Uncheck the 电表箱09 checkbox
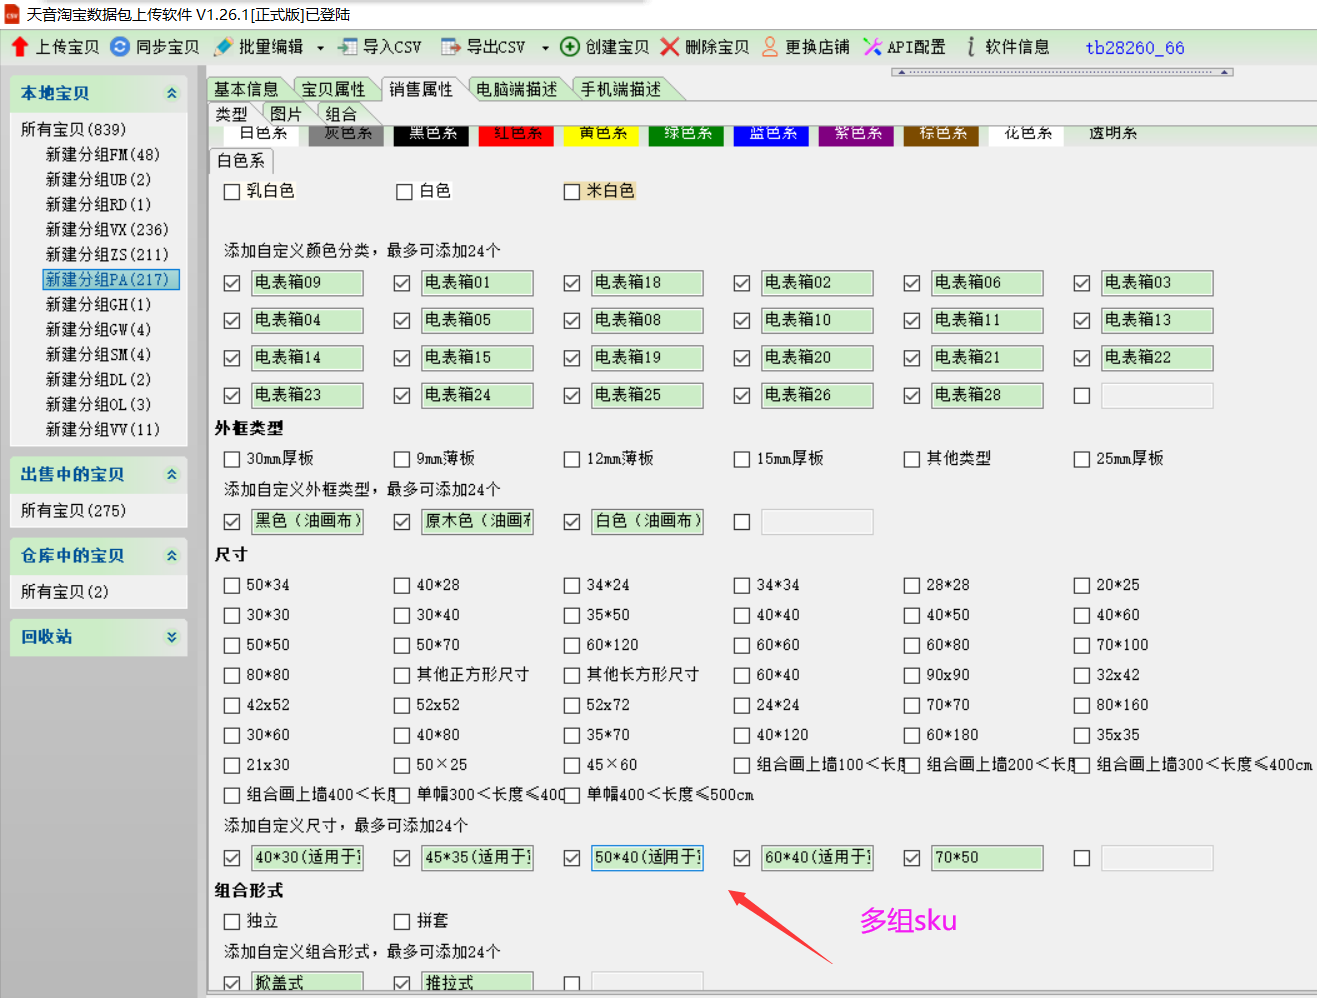This screenshot has height=998, width=1317. (x=232, y=284)
